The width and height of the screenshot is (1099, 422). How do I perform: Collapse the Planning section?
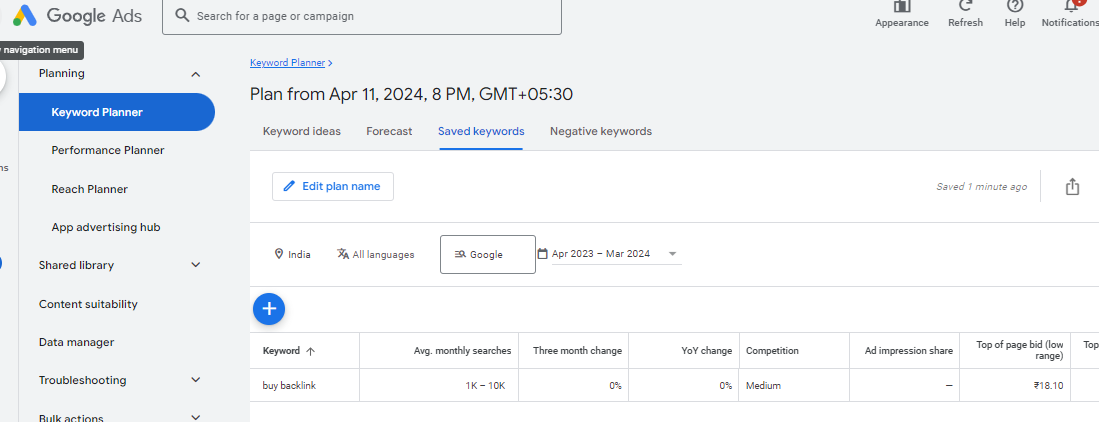click(x=196, y=74)
